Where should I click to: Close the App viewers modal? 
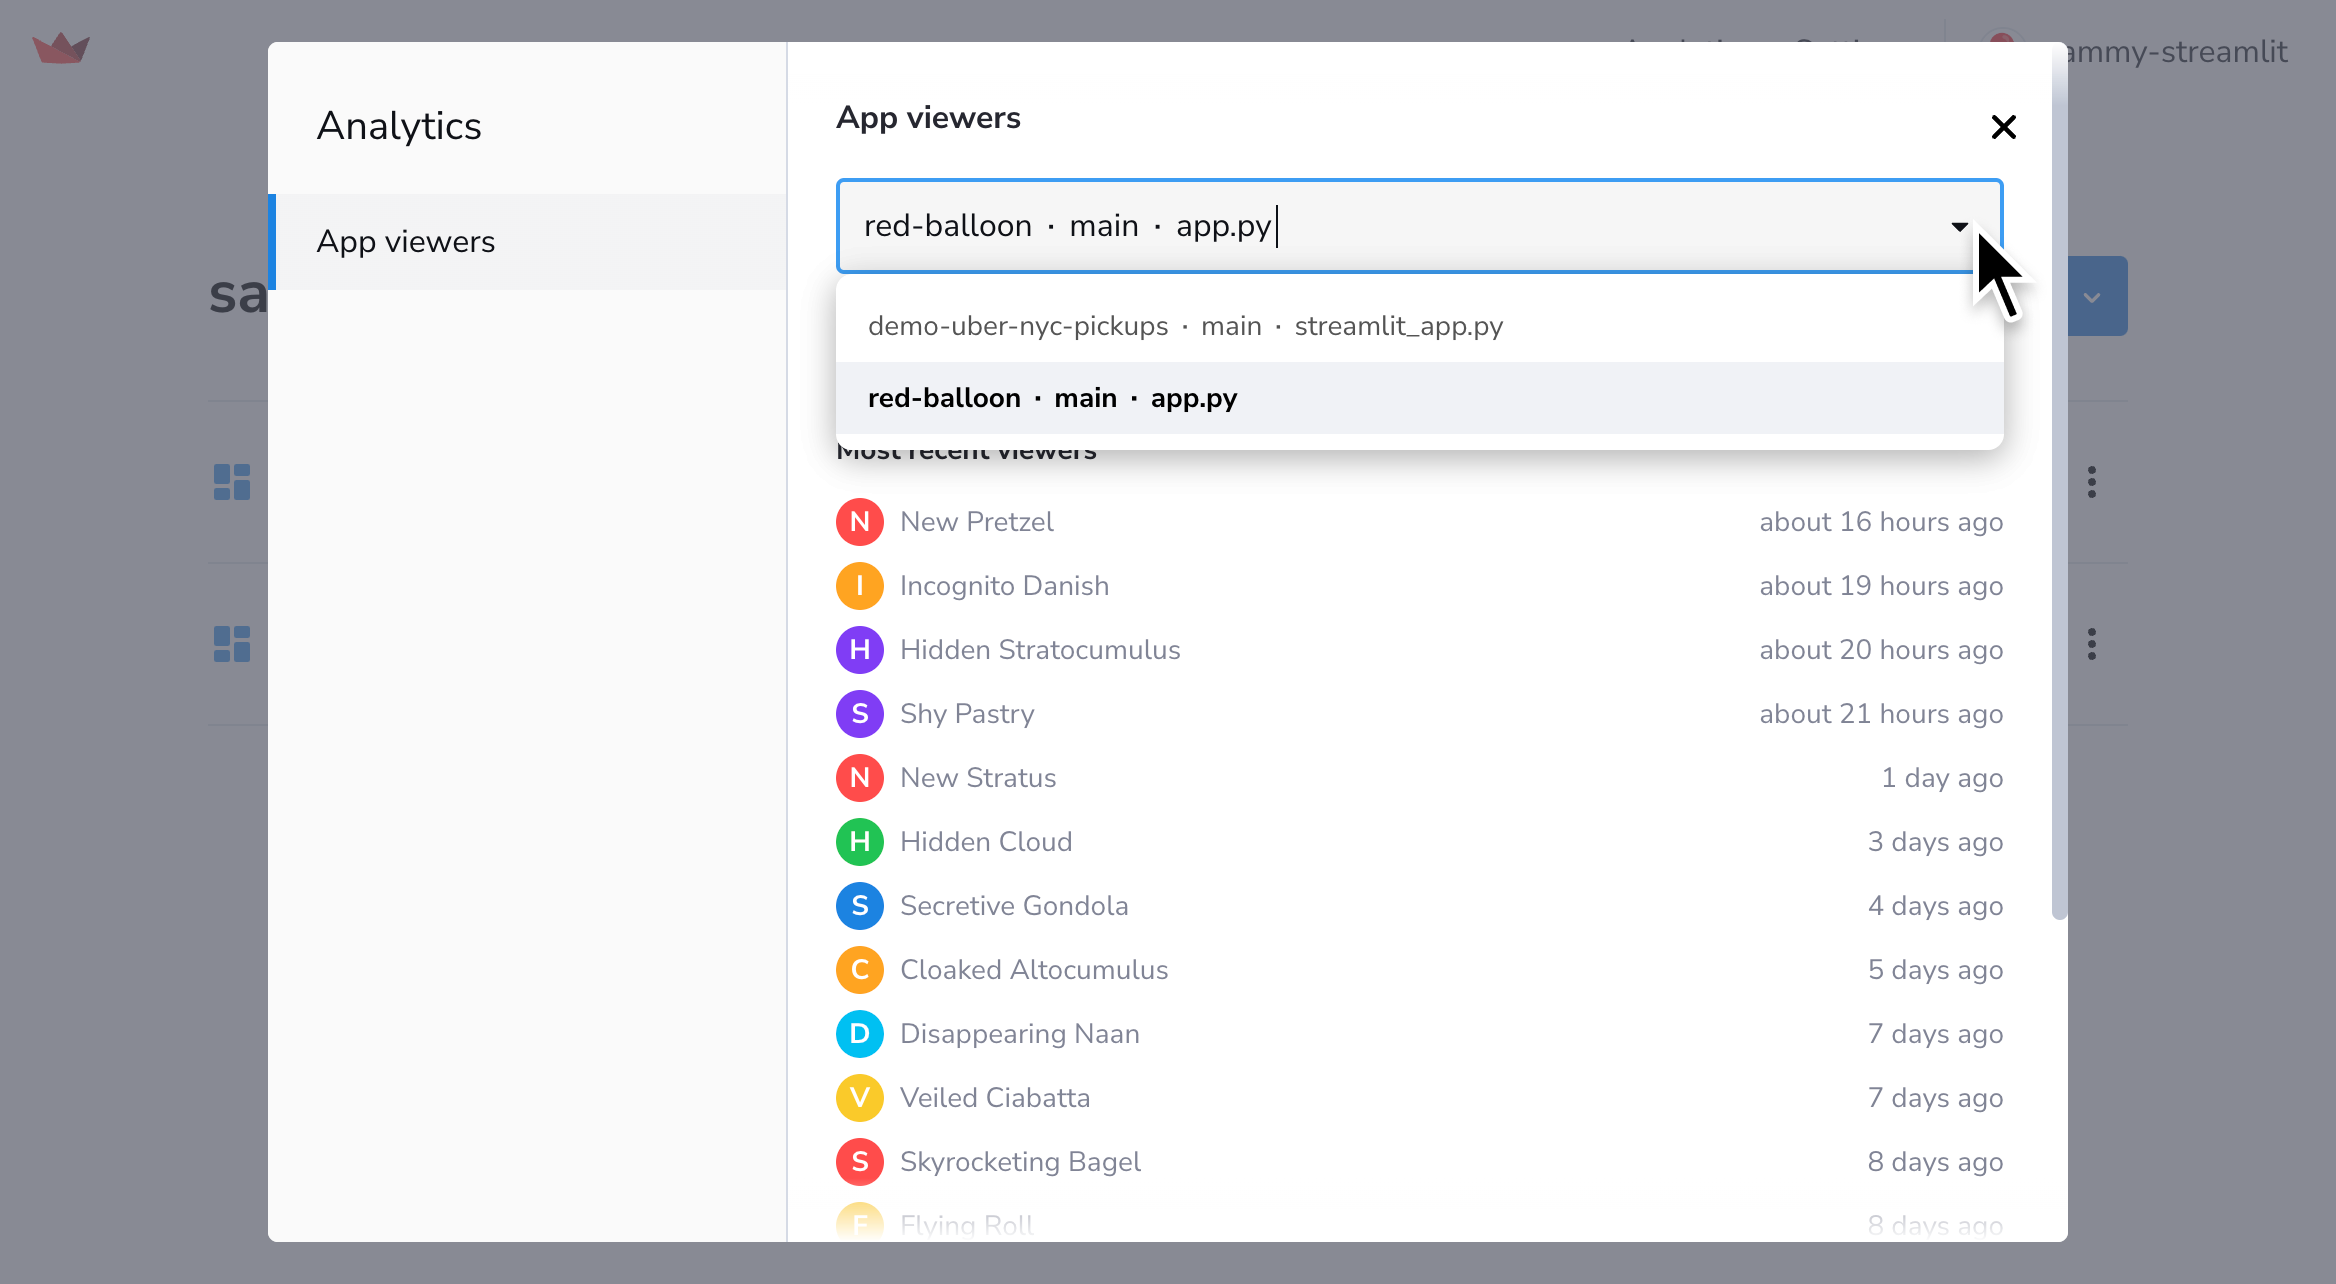pyautogui.click(x=2003, y=127)
